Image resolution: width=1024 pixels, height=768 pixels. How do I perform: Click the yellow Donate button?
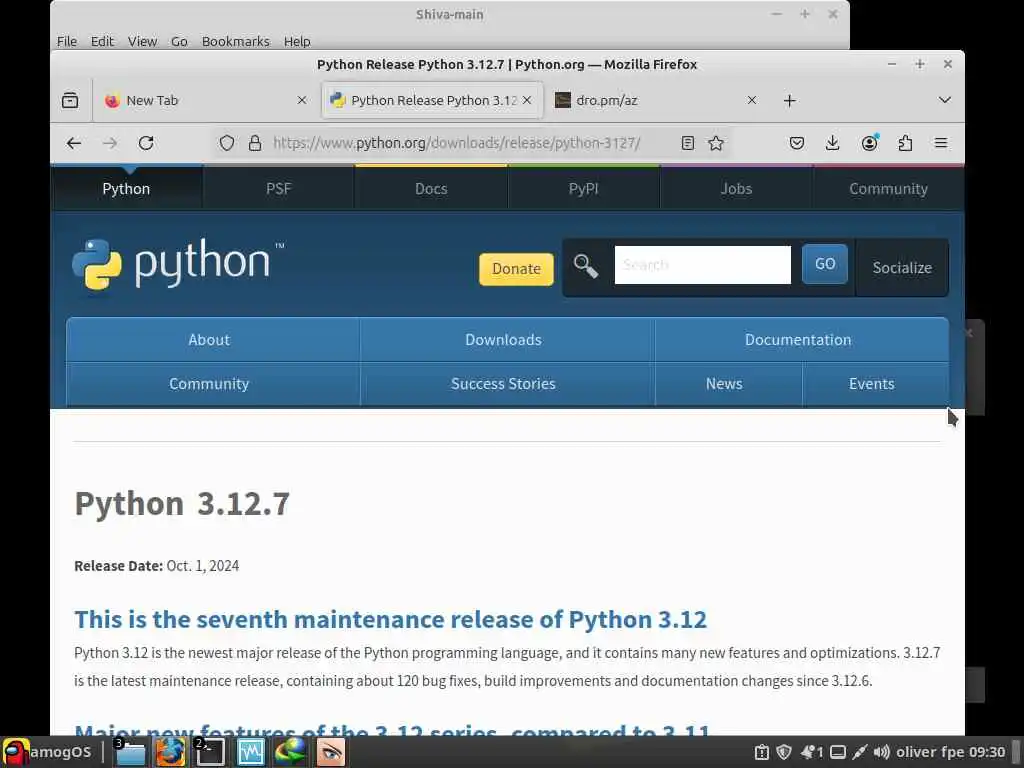tap(516, 268)
